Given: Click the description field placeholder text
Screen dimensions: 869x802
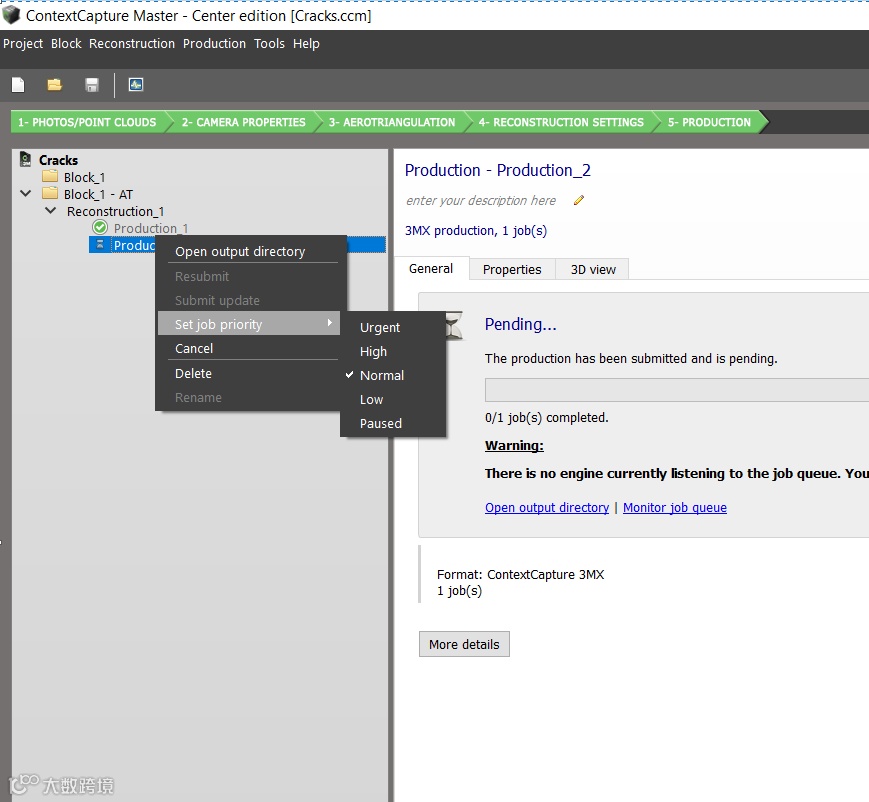Looking at the screenshot, I should pos(480,200).
